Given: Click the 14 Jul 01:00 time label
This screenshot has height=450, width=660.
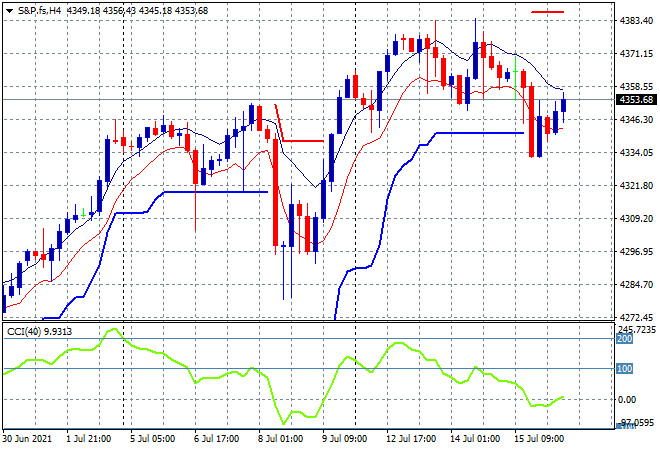Looking at the screenshot, I should 475,439.
